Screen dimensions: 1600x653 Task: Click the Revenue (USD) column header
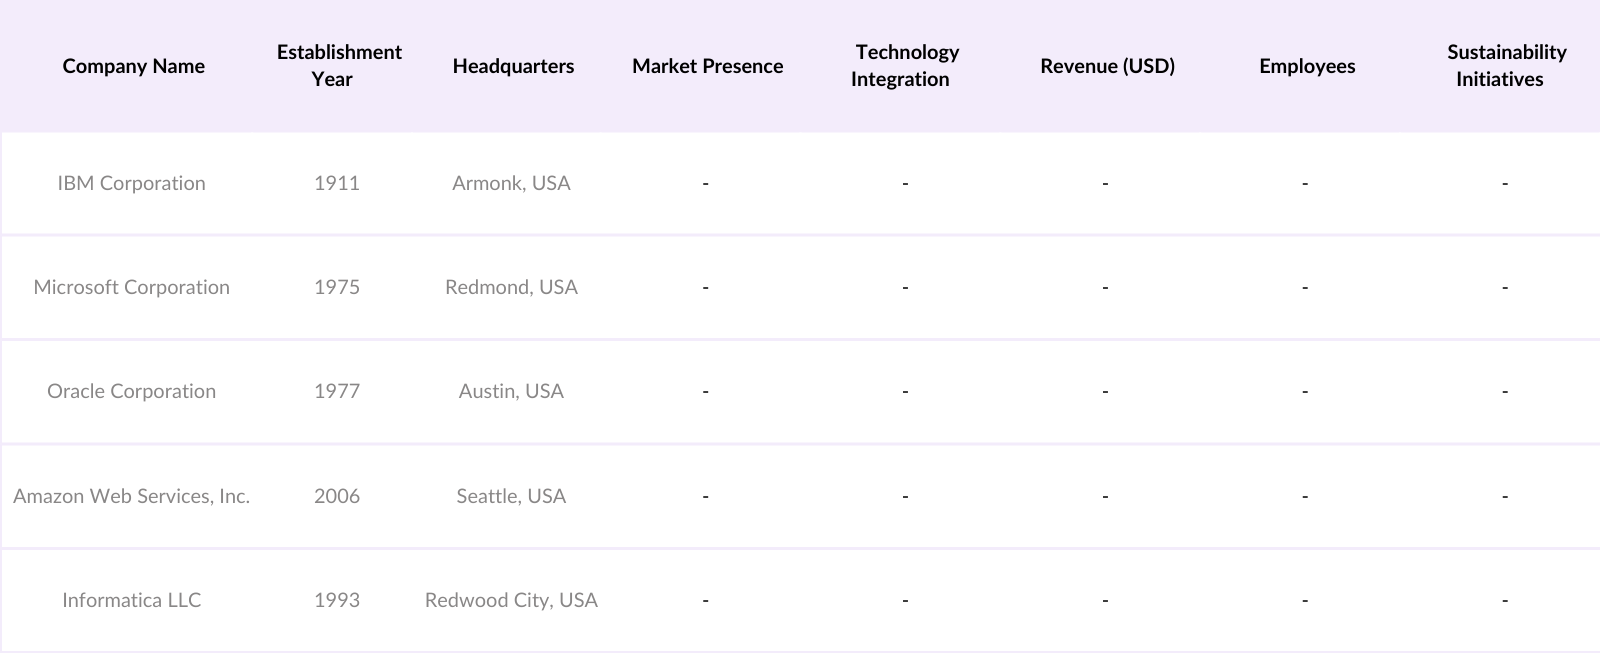[x=1107, y=66]
